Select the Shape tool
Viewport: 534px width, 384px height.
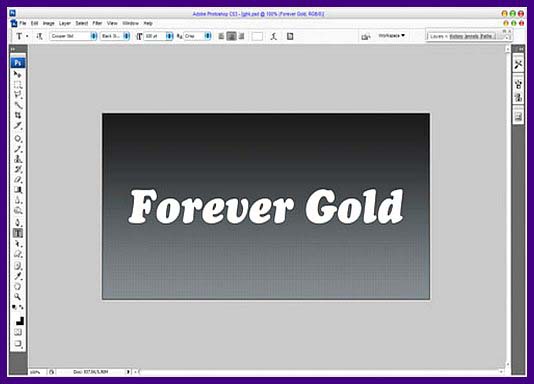point(17,254)
